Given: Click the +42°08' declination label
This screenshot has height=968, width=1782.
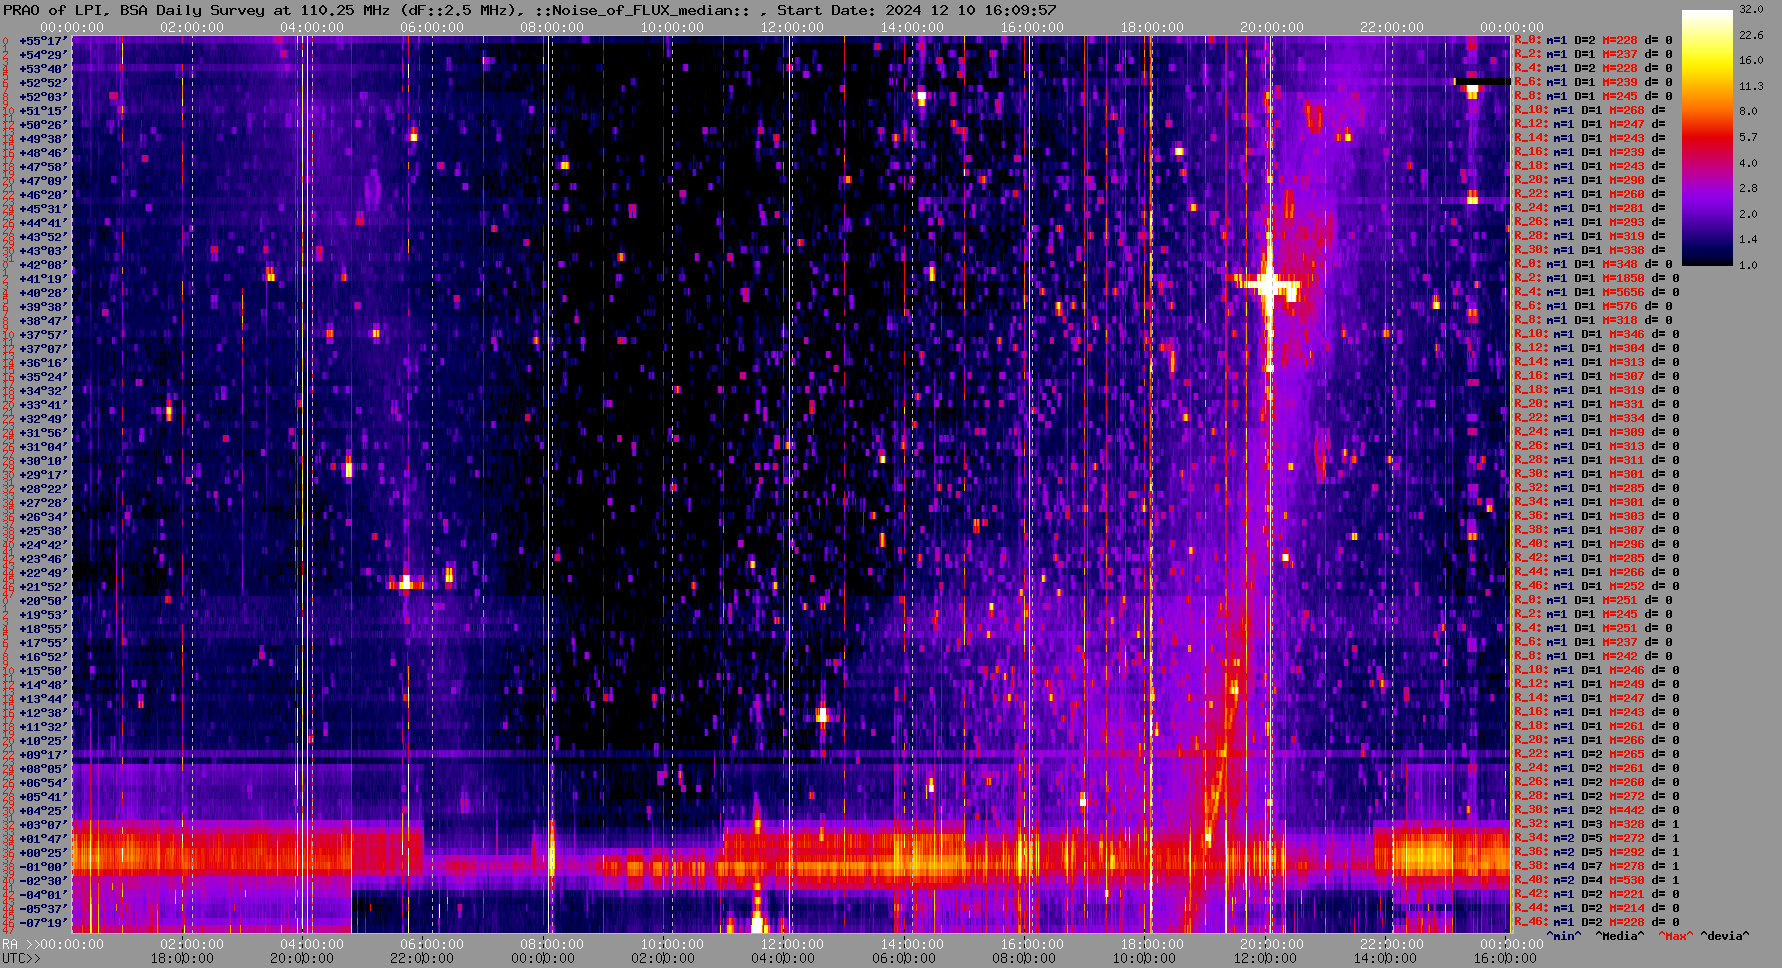Looking at the screenshot, I should 42,265.
